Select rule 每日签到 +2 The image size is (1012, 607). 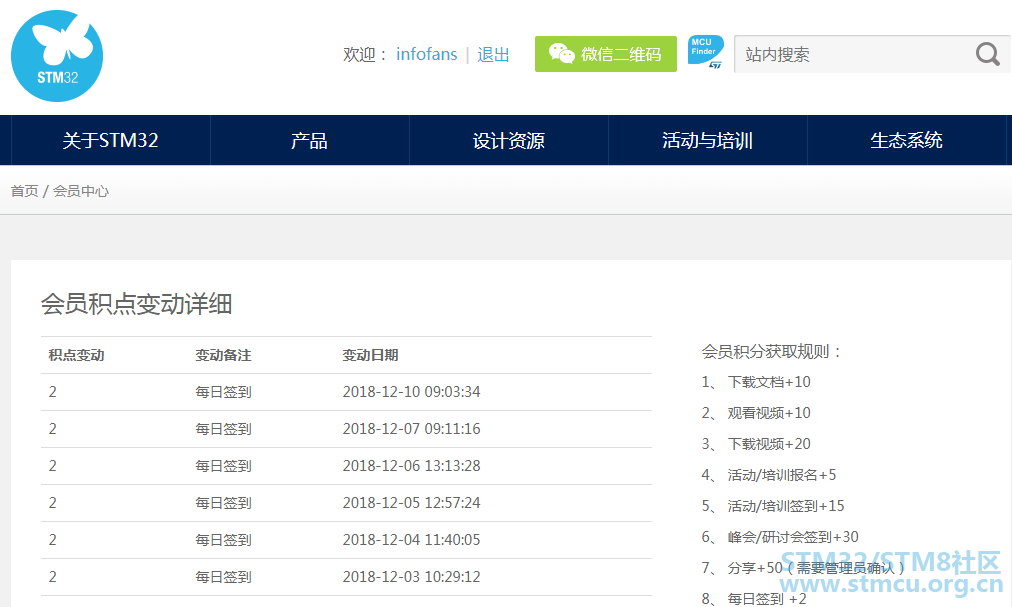(767, 599)
